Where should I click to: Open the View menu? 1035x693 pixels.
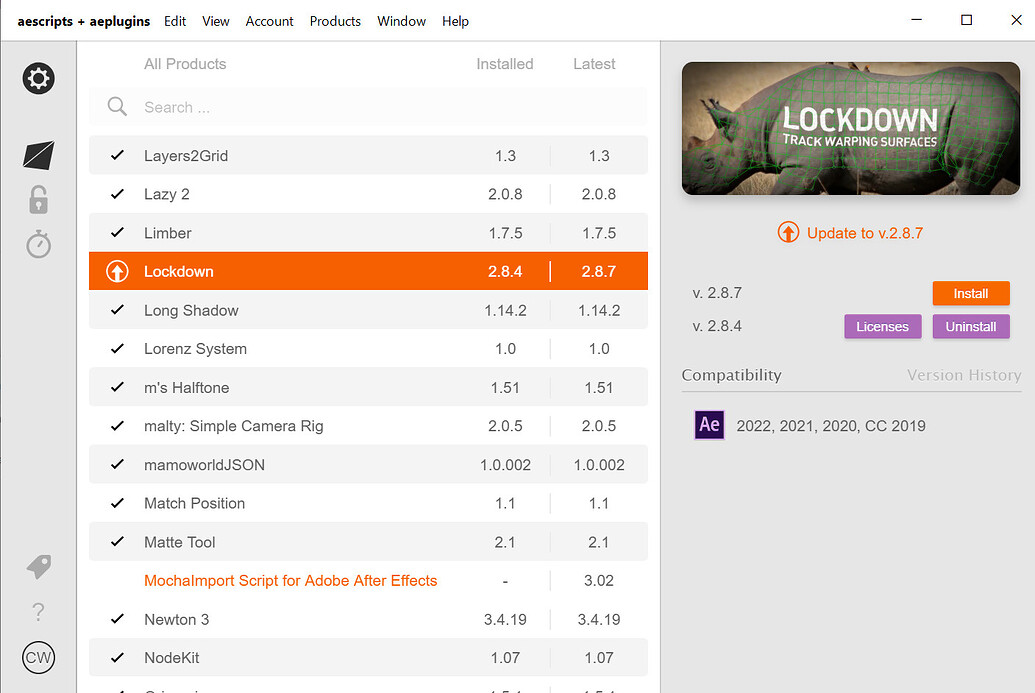(216, 21)
